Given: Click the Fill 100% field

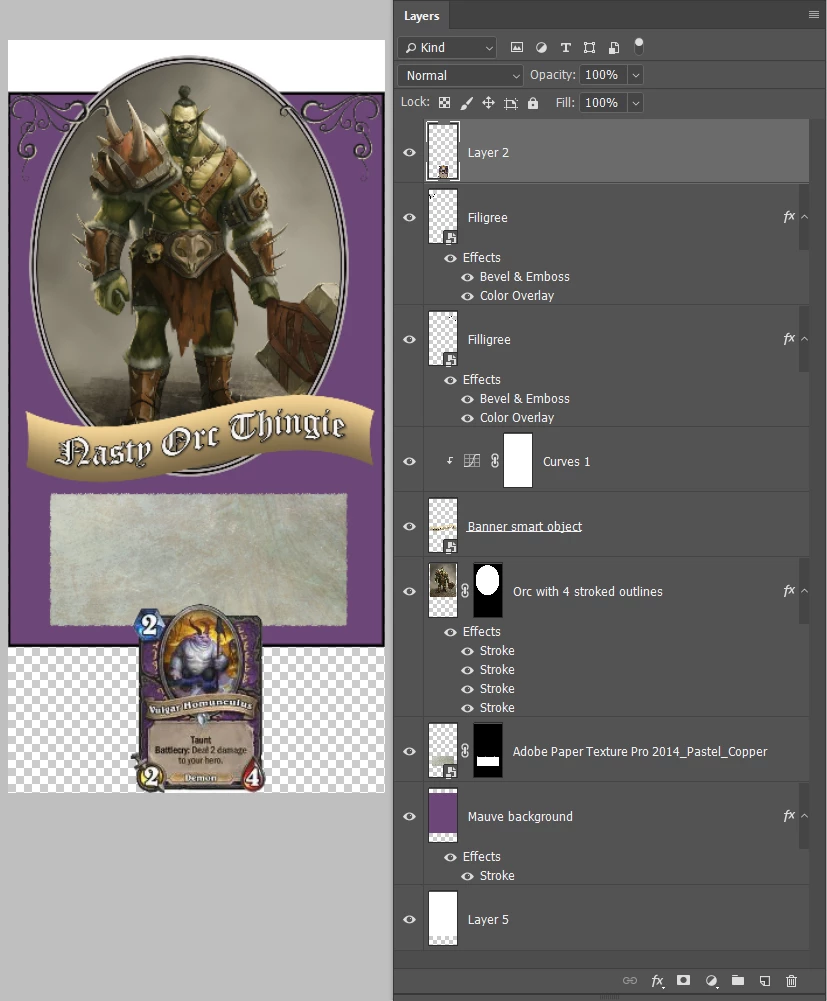Looking at the screenshot, I should (x=603, y=103).
